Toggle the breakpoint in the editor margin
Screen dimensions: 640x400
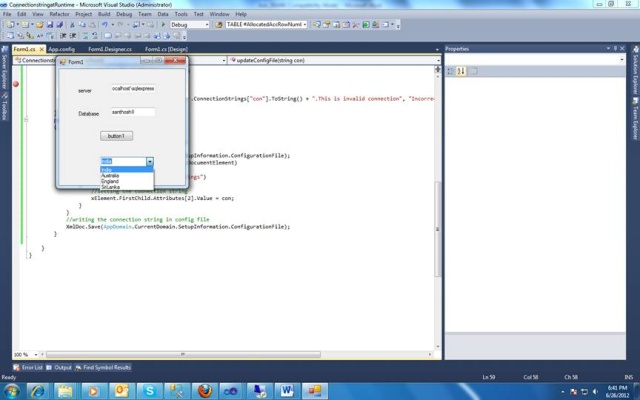pos(16,84)
